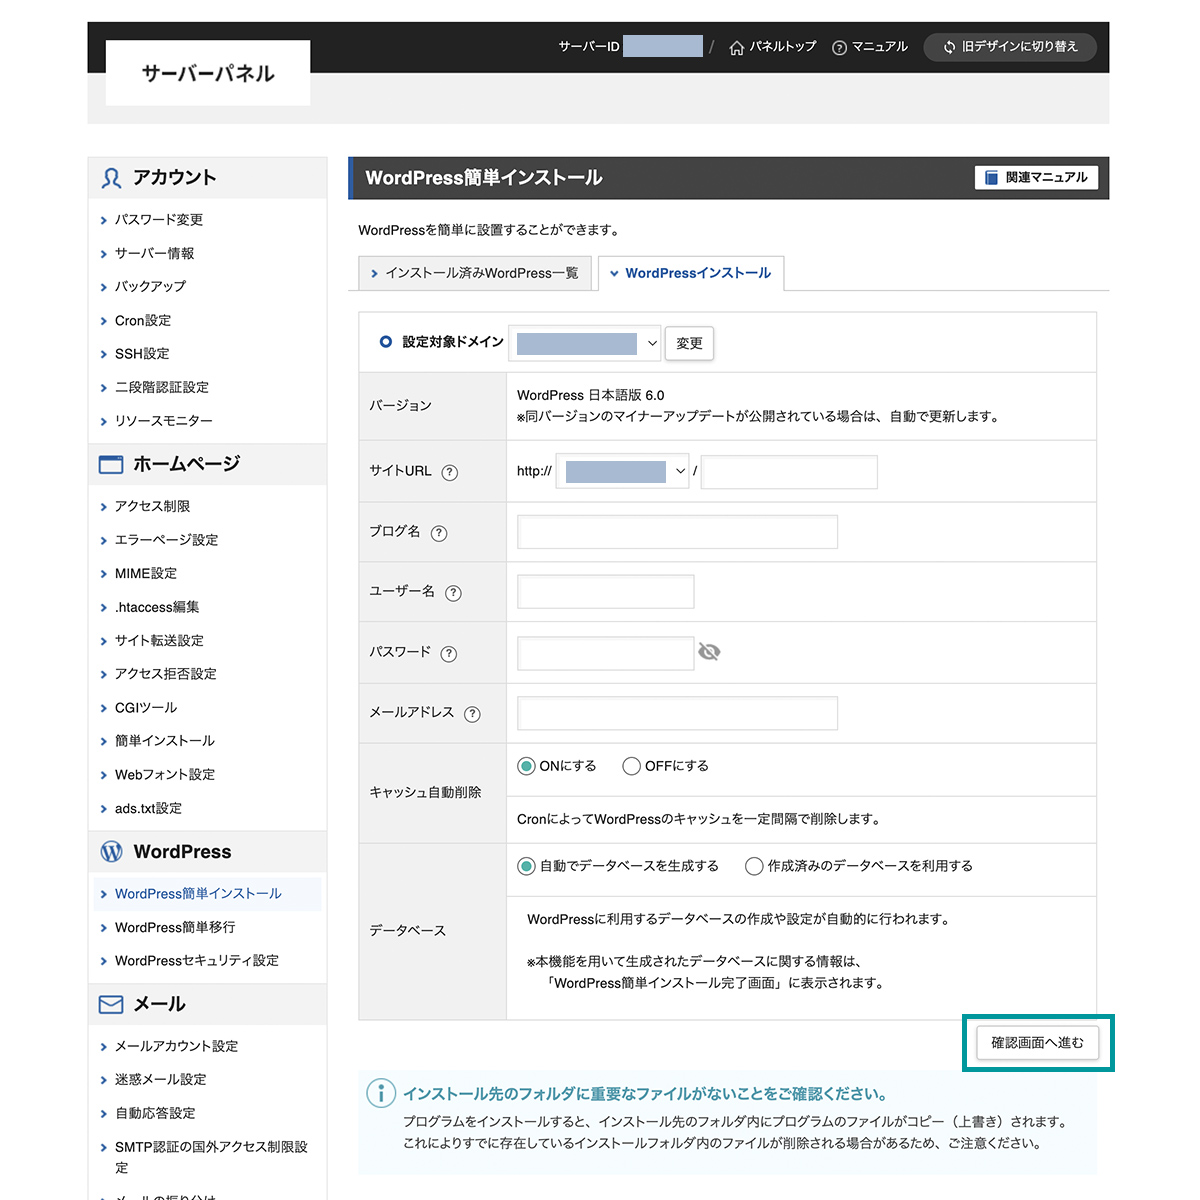Toggle password visibility eye icon
This screenshot has height=1200, width=1200.
(x=709, y=652)
